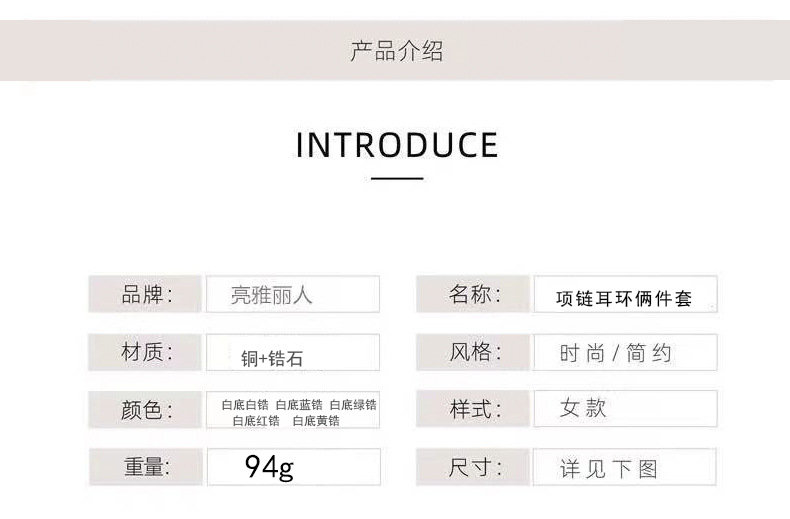The height and width of the screenshot is (519, 790).
Task: Click the INTRODUCE heading
Action: coord(397,146)
